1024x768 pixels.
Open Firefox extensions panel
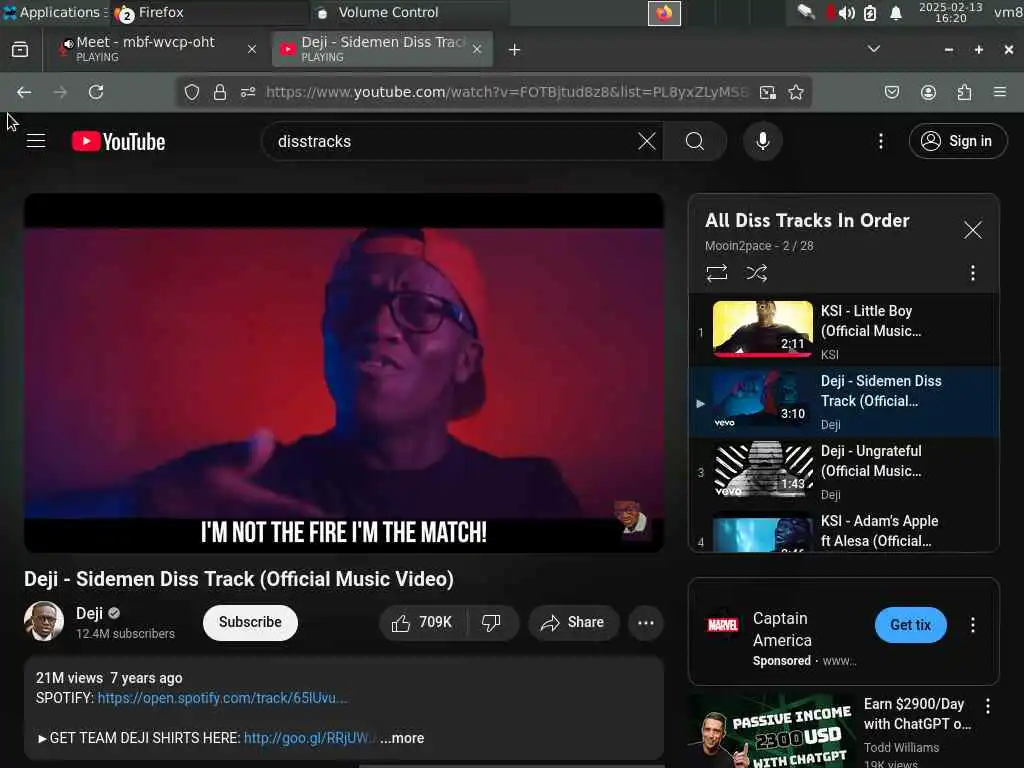[964, 92]
